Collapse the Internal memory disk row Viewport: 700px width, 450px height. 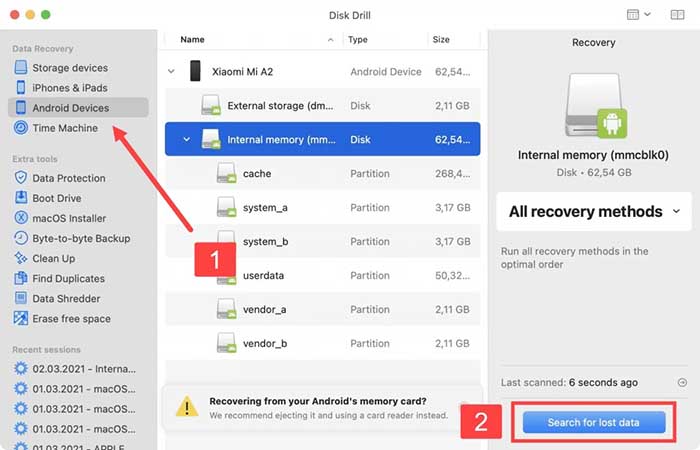pos(187,139)
